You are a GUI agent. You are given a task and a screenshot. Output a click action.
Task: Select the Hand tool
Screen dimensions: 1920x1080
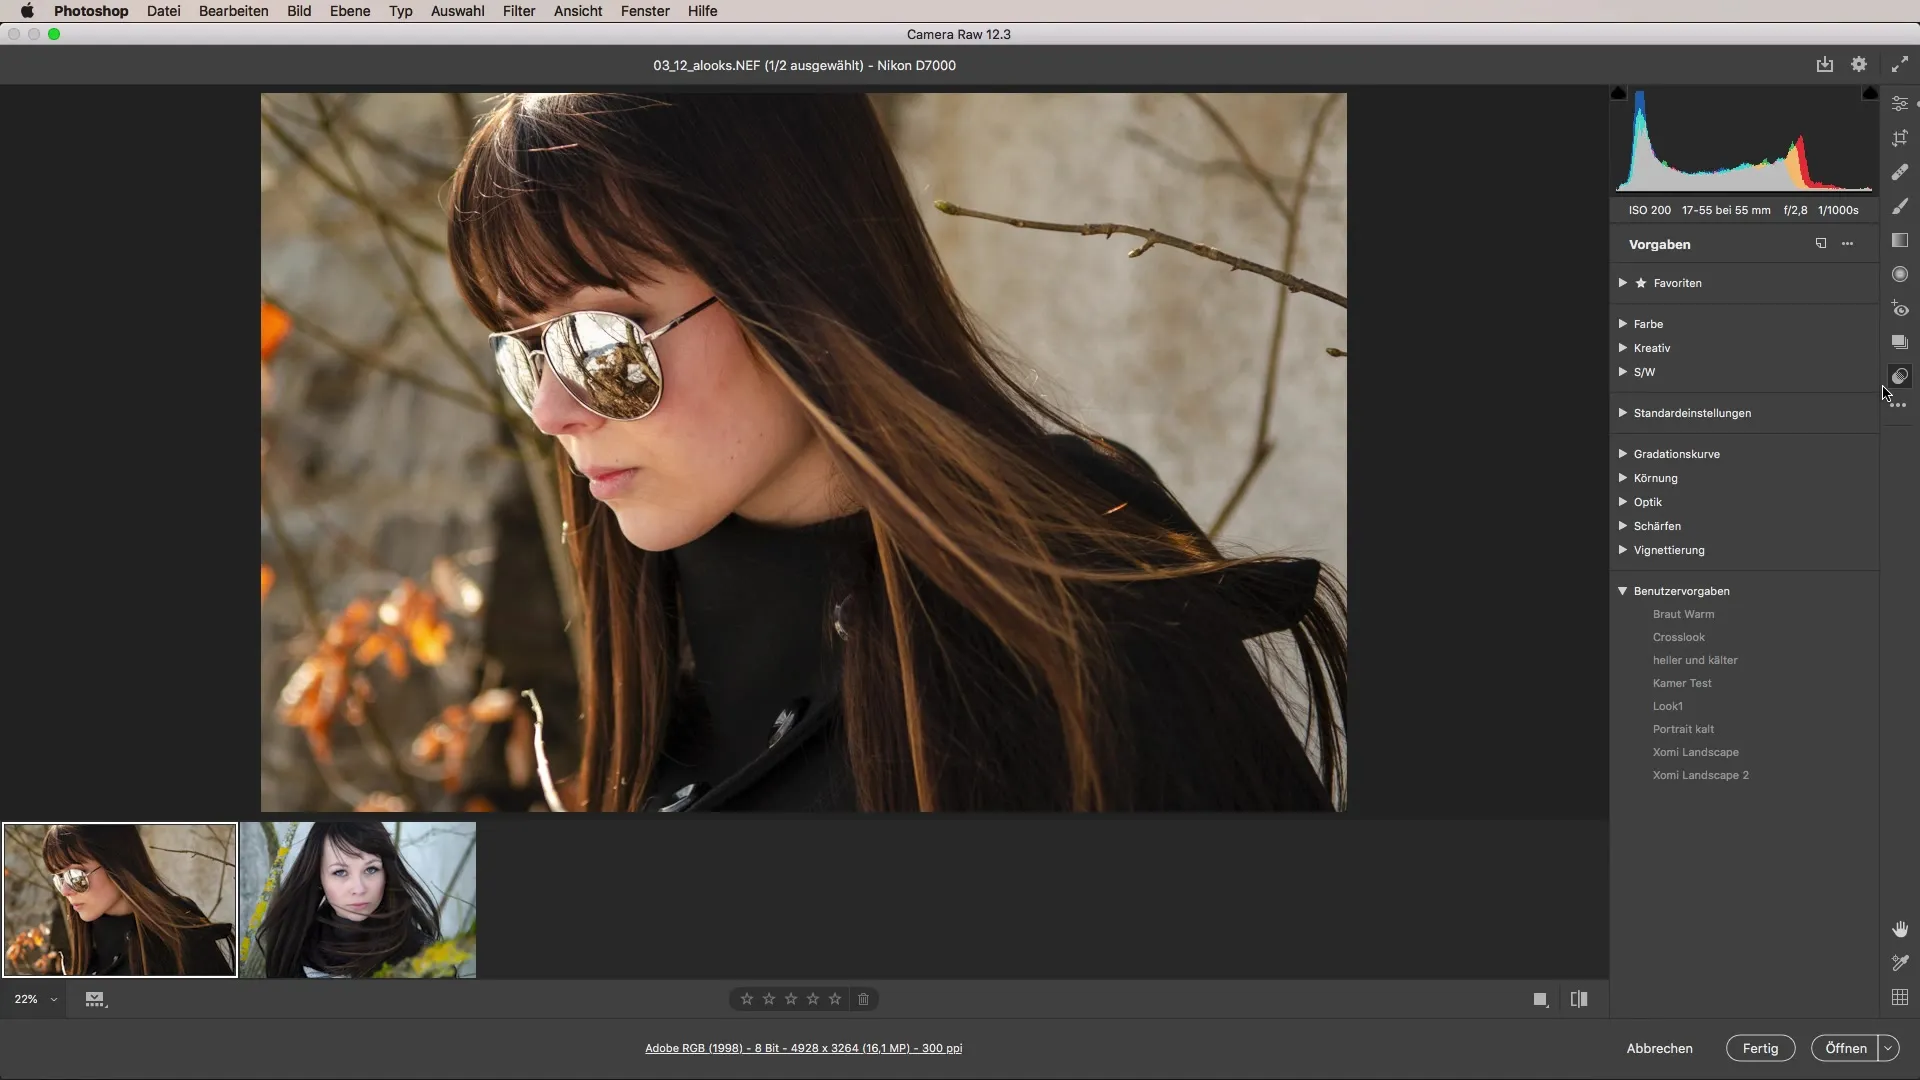[x=1900, y=929]
